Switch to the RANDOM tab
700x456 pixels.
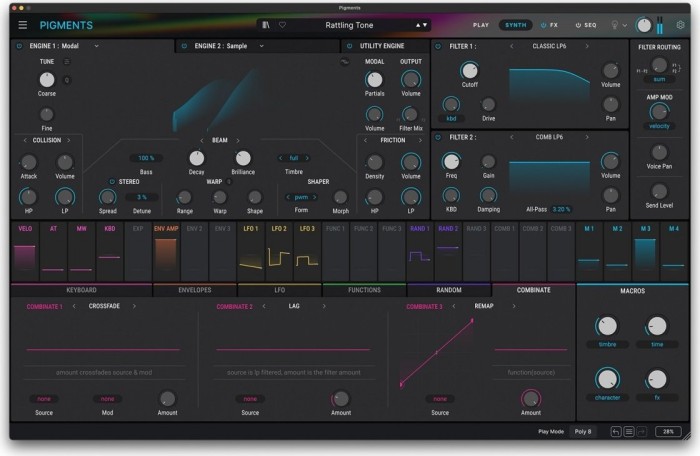(x=449, y=290)
